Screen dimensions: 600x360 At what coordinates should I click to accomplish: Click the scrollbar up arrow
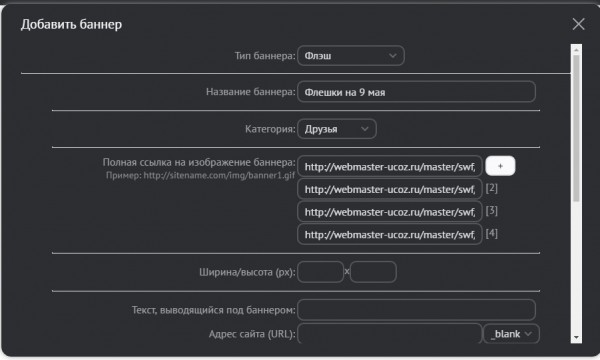(x=576, y=49)
